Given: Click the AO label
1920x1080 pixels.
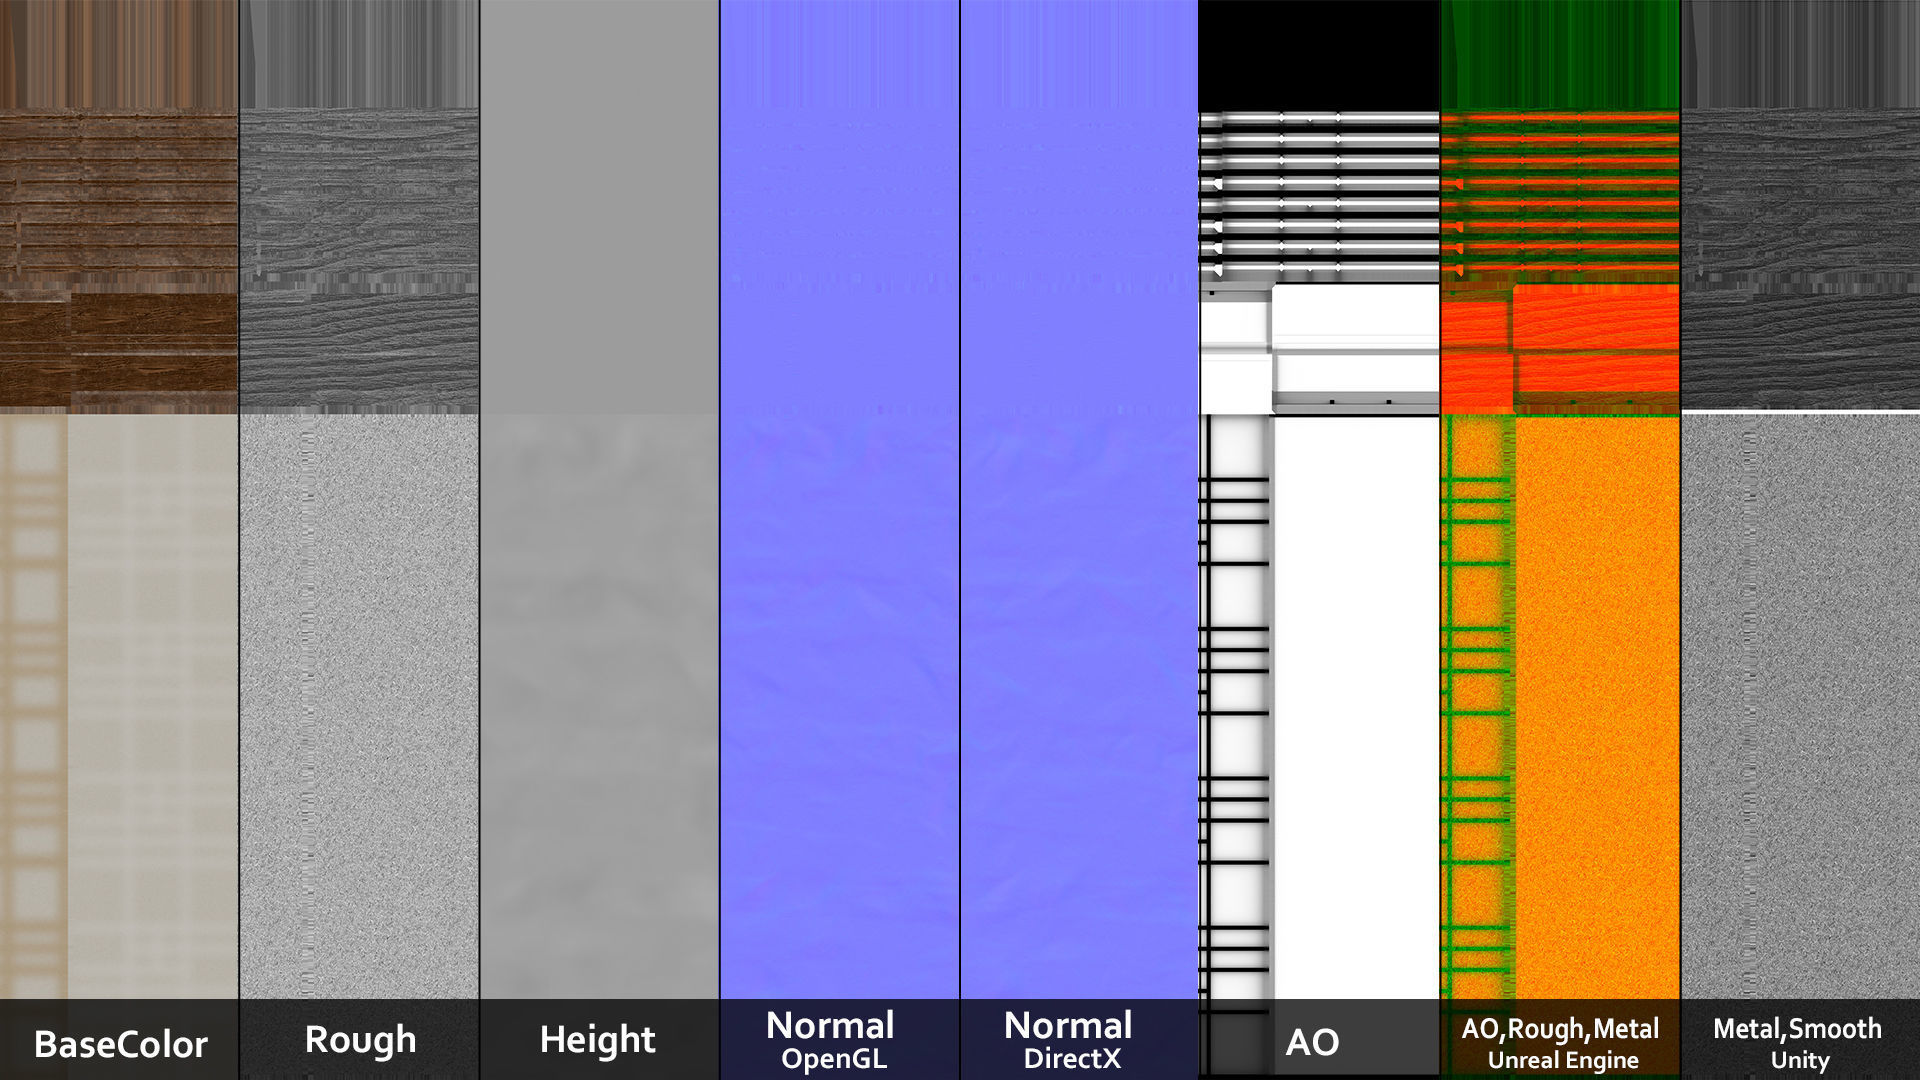Looking at the screenshot, I should [x=1312, y=1042].
